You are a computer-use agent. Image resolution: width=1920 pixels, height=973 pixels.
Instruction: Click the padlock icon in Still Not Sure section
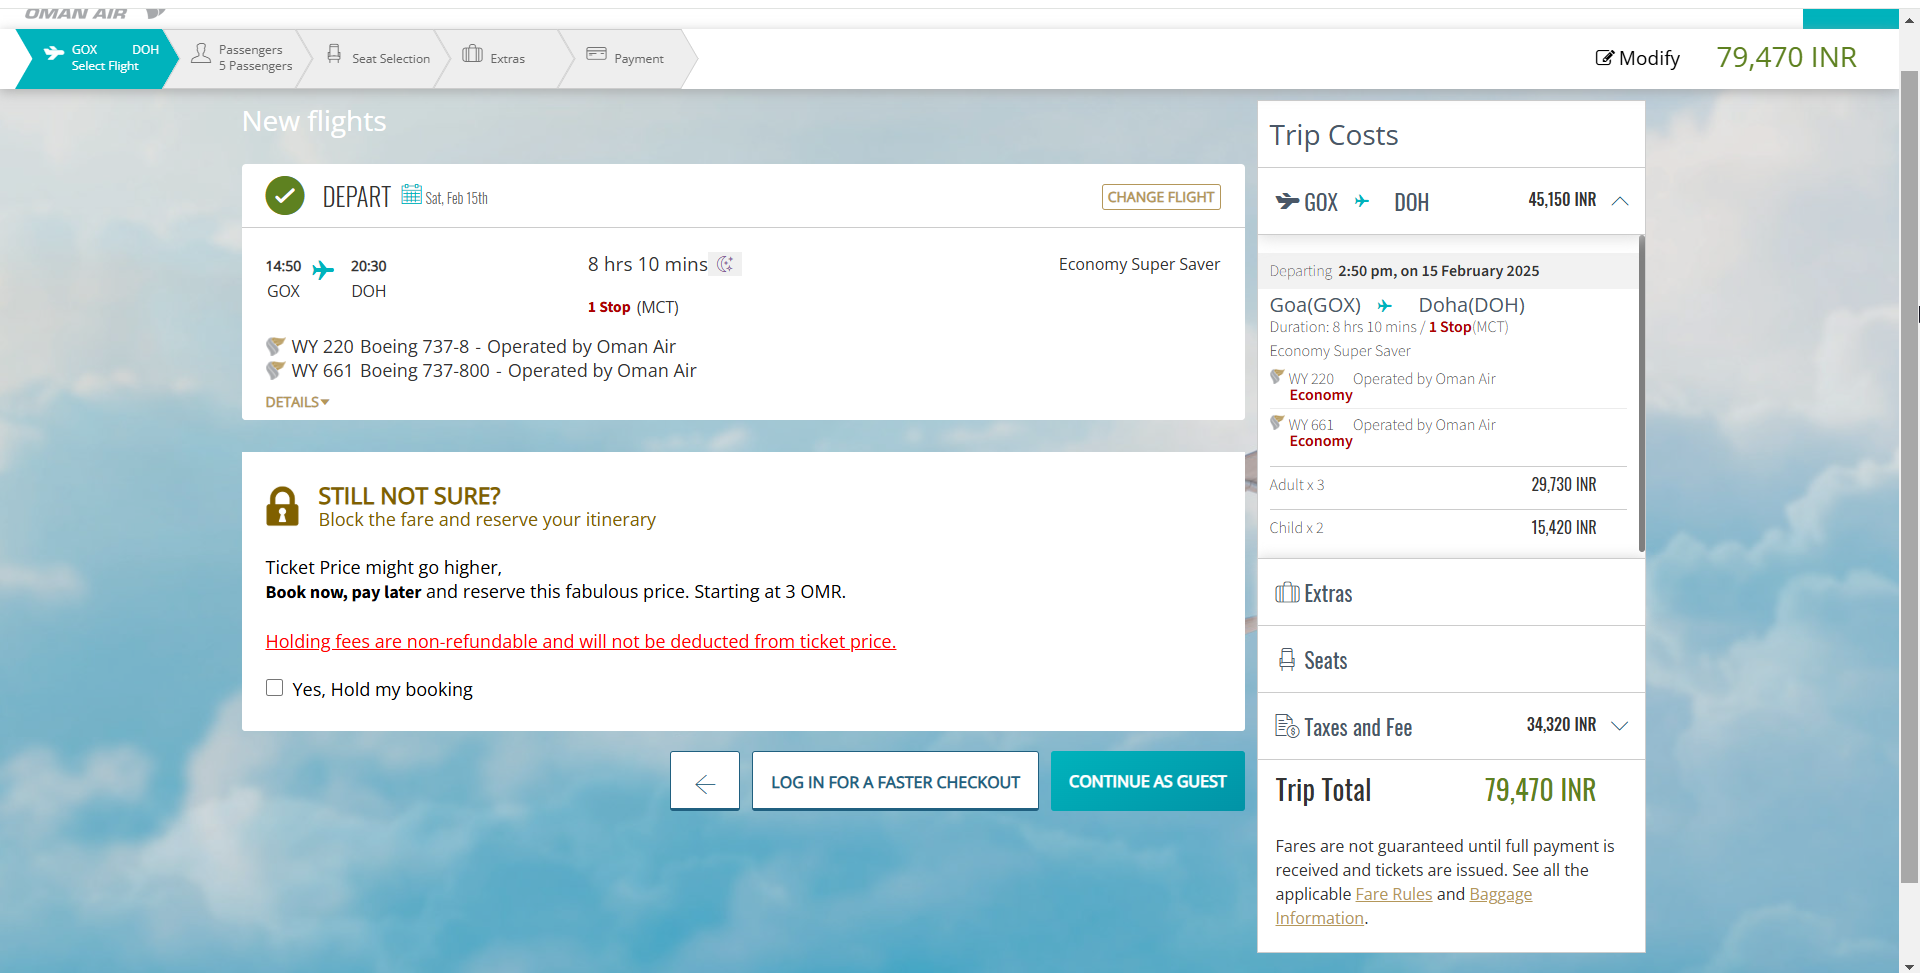tap(282, 506)
